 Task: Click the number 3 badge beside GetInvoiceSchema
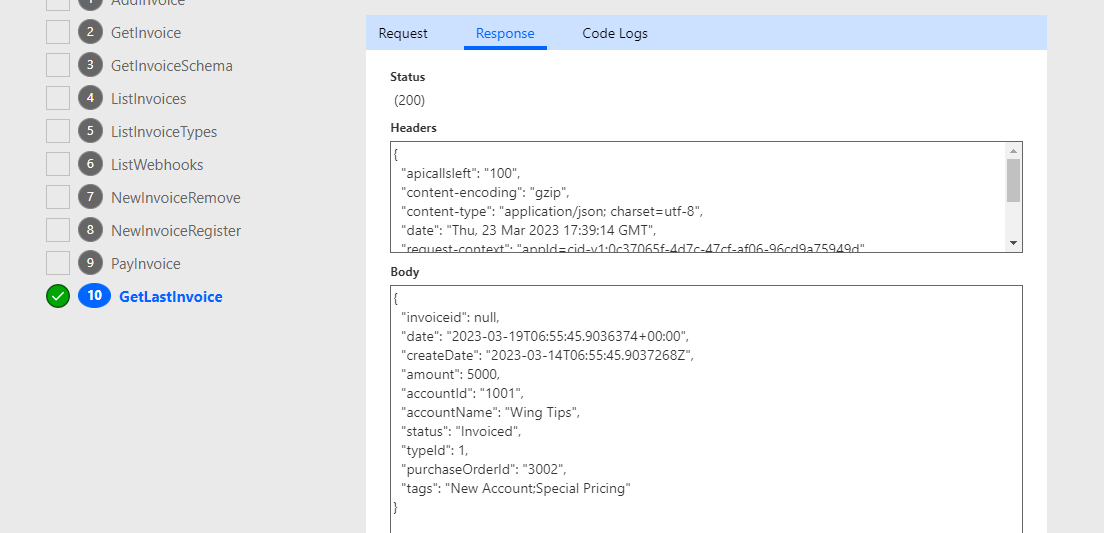click(91, 66)
